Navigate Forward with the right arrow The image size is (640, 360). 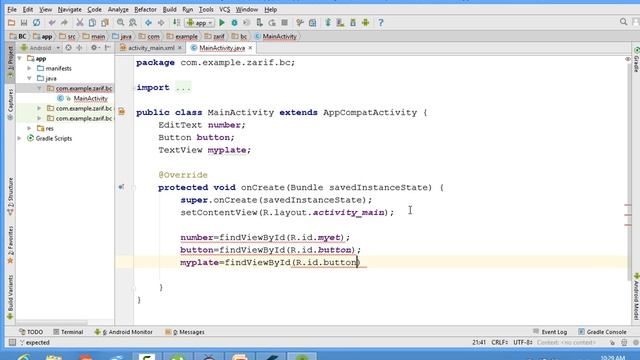pos(161,23)
